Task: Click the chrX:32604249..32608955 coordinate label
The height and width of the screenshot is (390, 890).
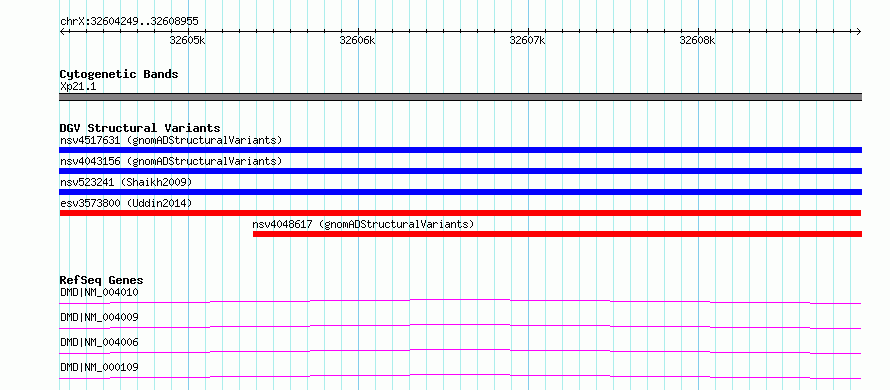Action: click(x=129, y=21)
